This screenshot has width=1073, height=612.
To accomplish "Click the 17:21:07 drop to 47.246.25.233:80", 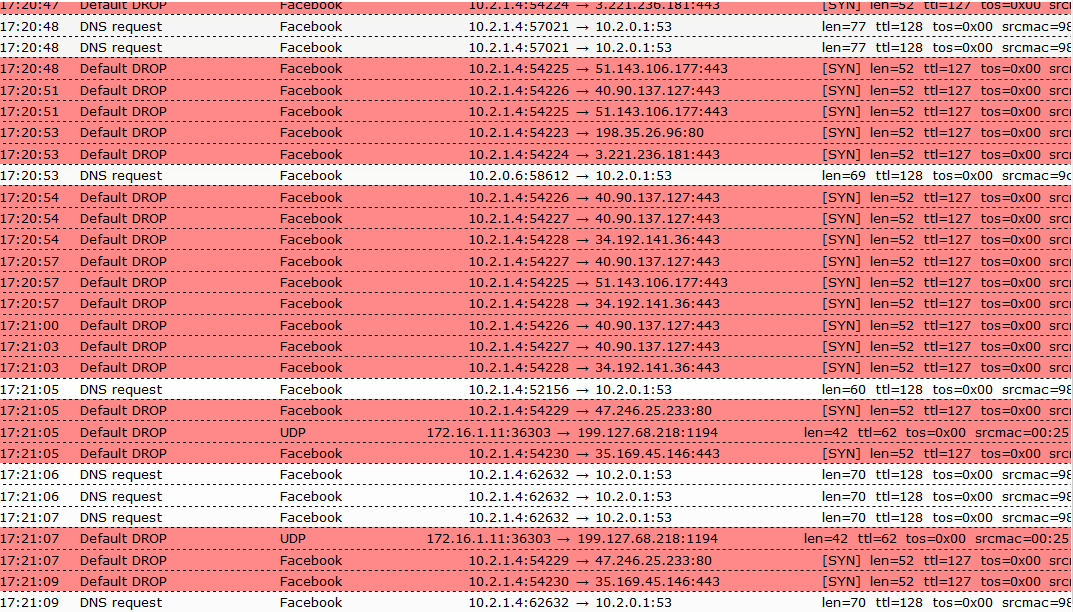I will coord(536,561).
